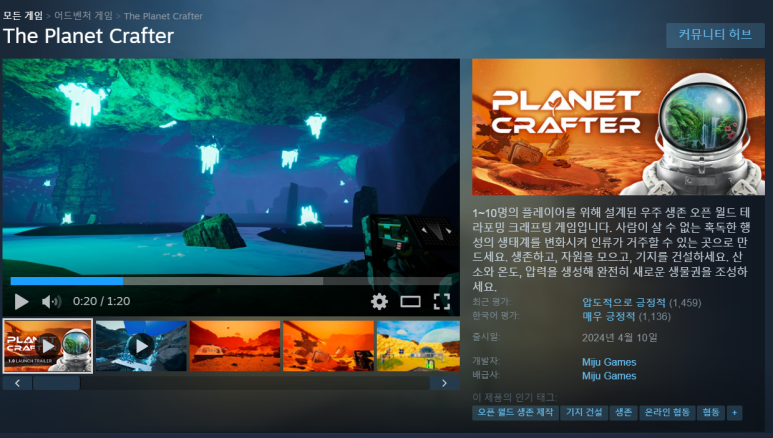773x438 pixels.
Task: Select the 생존 tag
Action: [x=624, y=412]
